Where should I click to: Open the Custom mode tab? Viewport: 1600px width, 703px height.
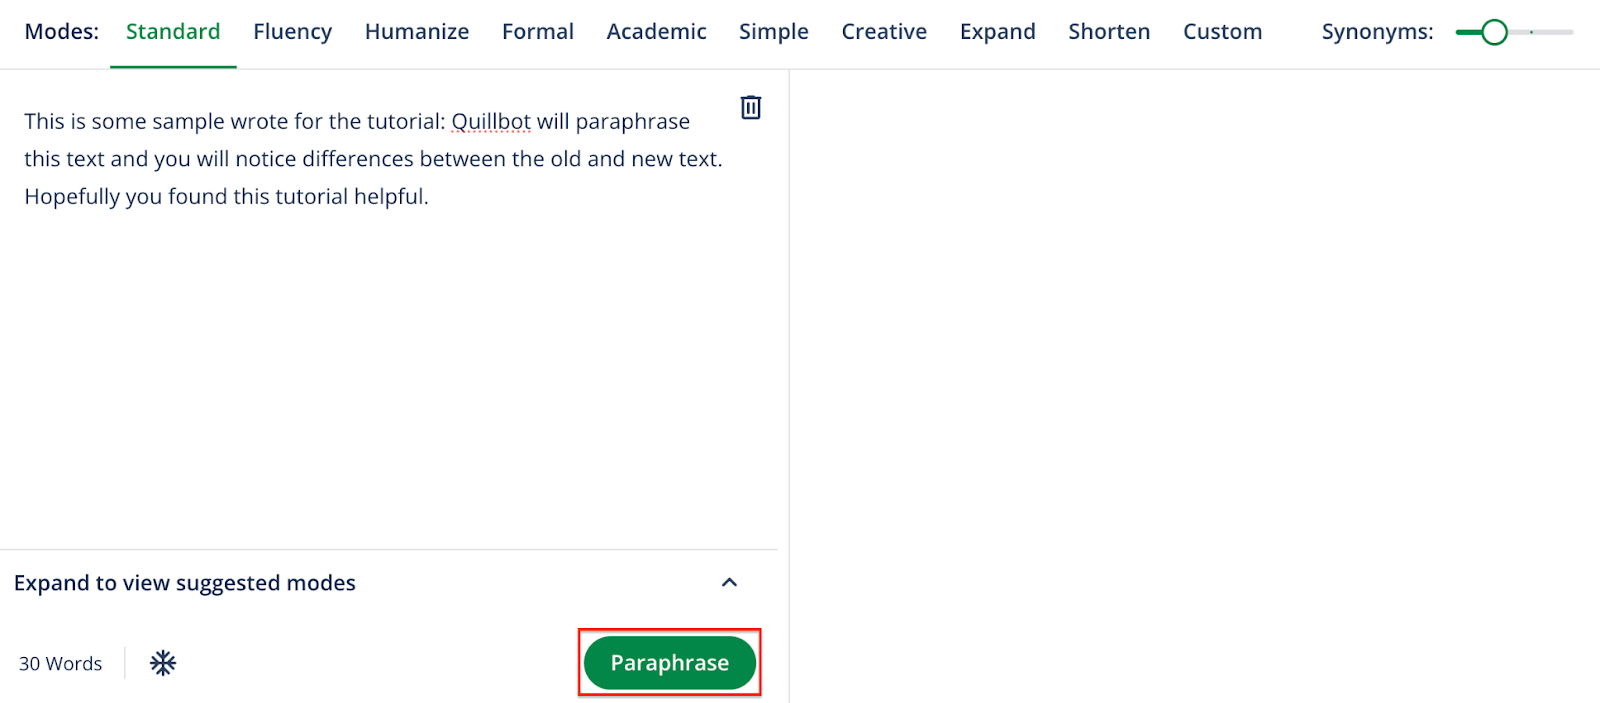point(1222,32)
